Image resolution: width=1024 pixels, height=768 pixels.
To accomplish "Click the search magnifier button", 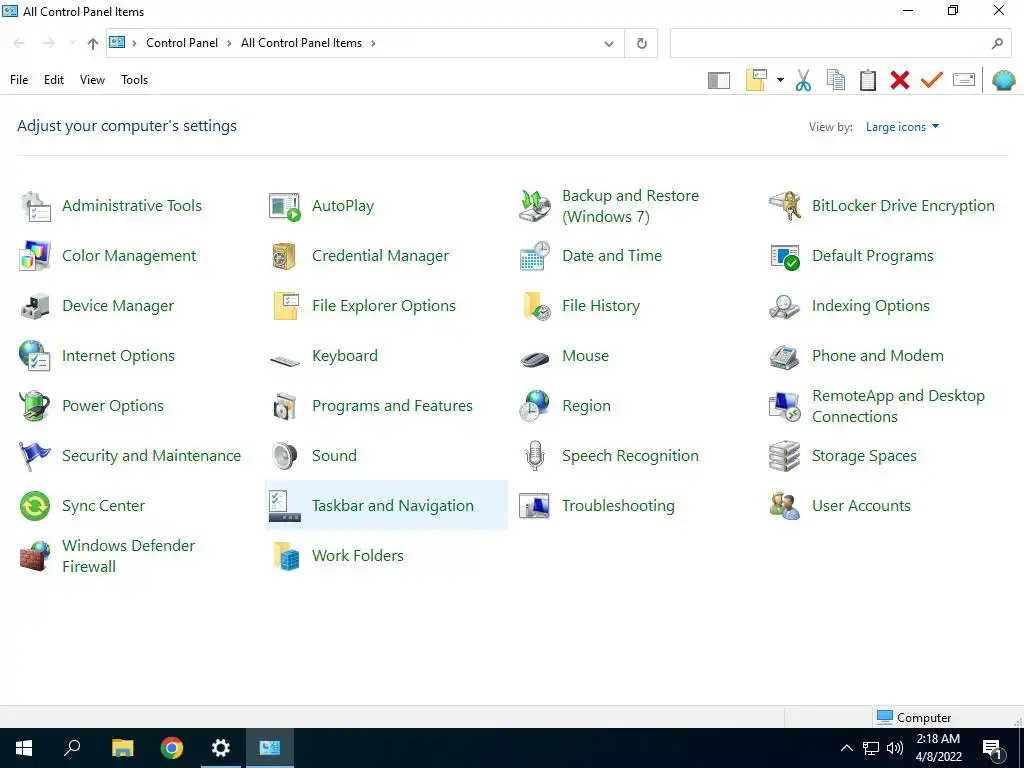I will [x=997, y=44].
